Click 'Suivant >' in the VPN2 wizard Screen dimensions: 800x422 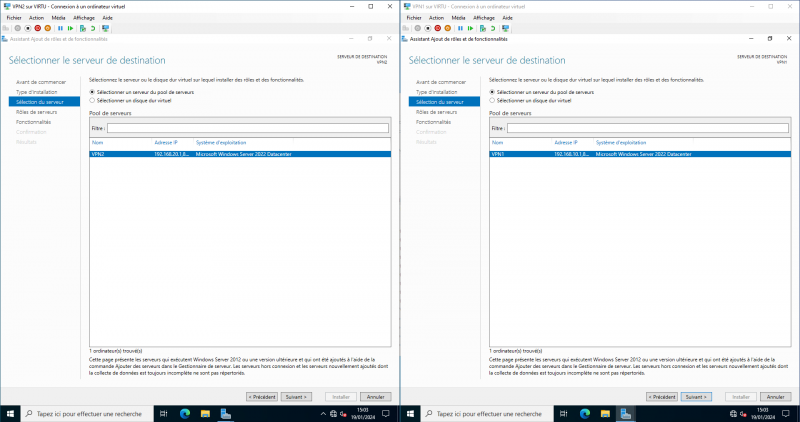(296, 397)
